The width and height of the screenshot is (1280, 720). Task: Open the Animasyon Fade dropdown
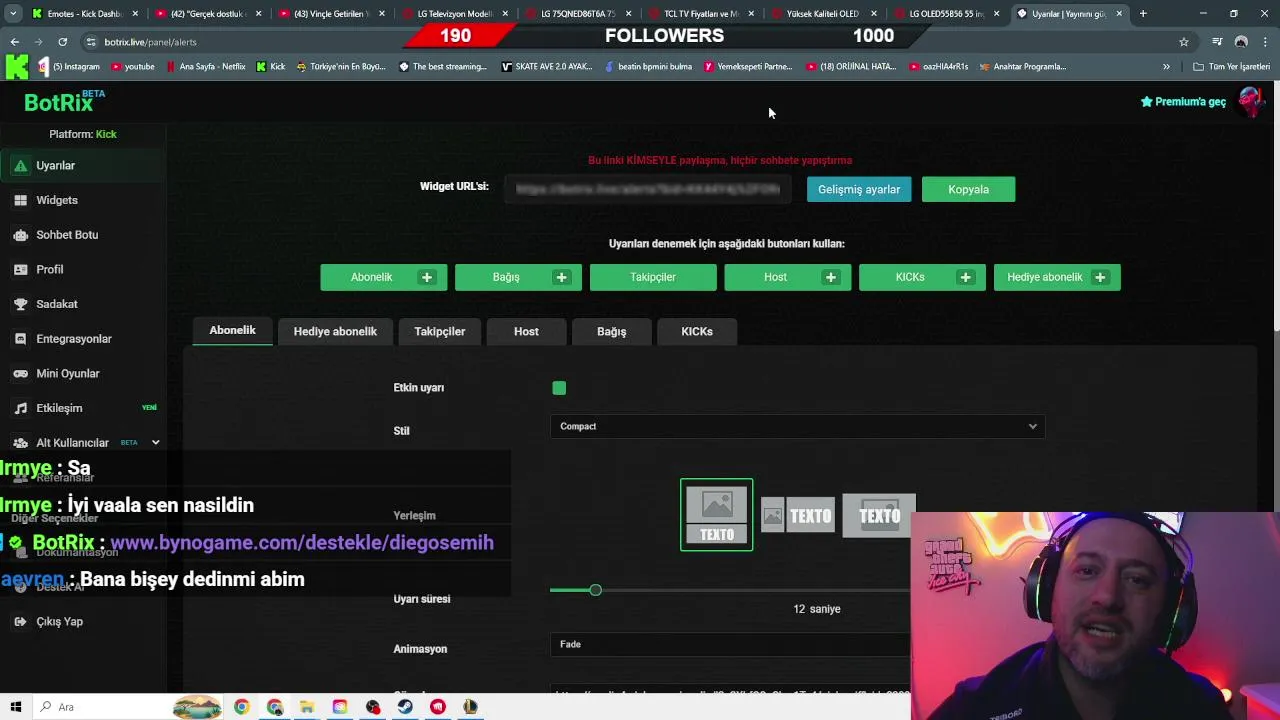(730, 644)
